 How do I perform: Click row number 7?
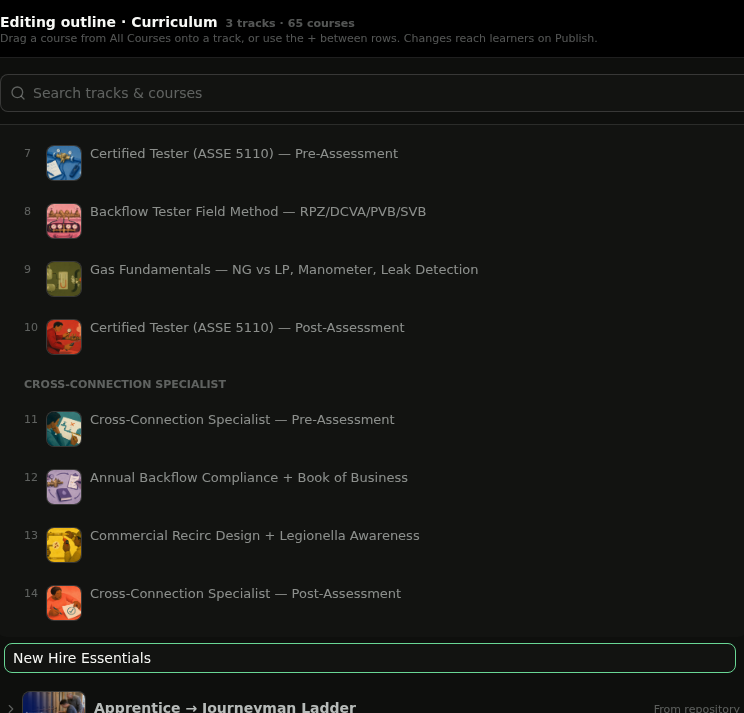tap(28, 153)
